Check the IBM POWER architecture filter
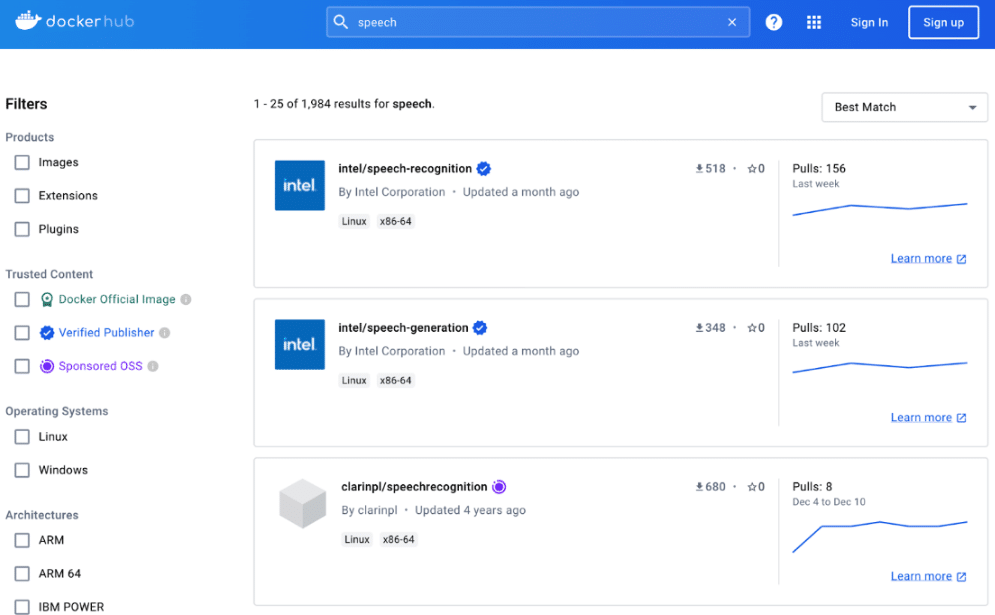This screenshot has height=615, width=995. pos(22,607)
